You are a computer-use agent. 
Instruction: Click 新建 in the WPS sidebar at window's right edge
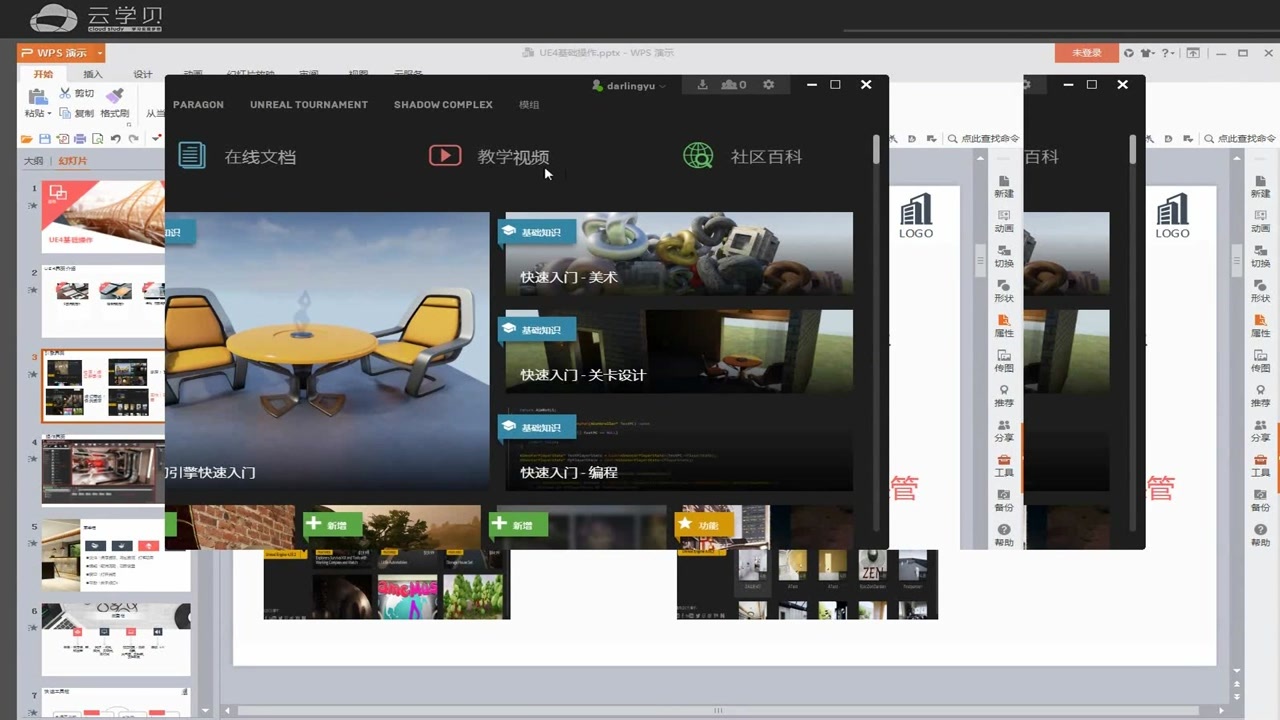pyautogui.click(x=1260, y=186)
